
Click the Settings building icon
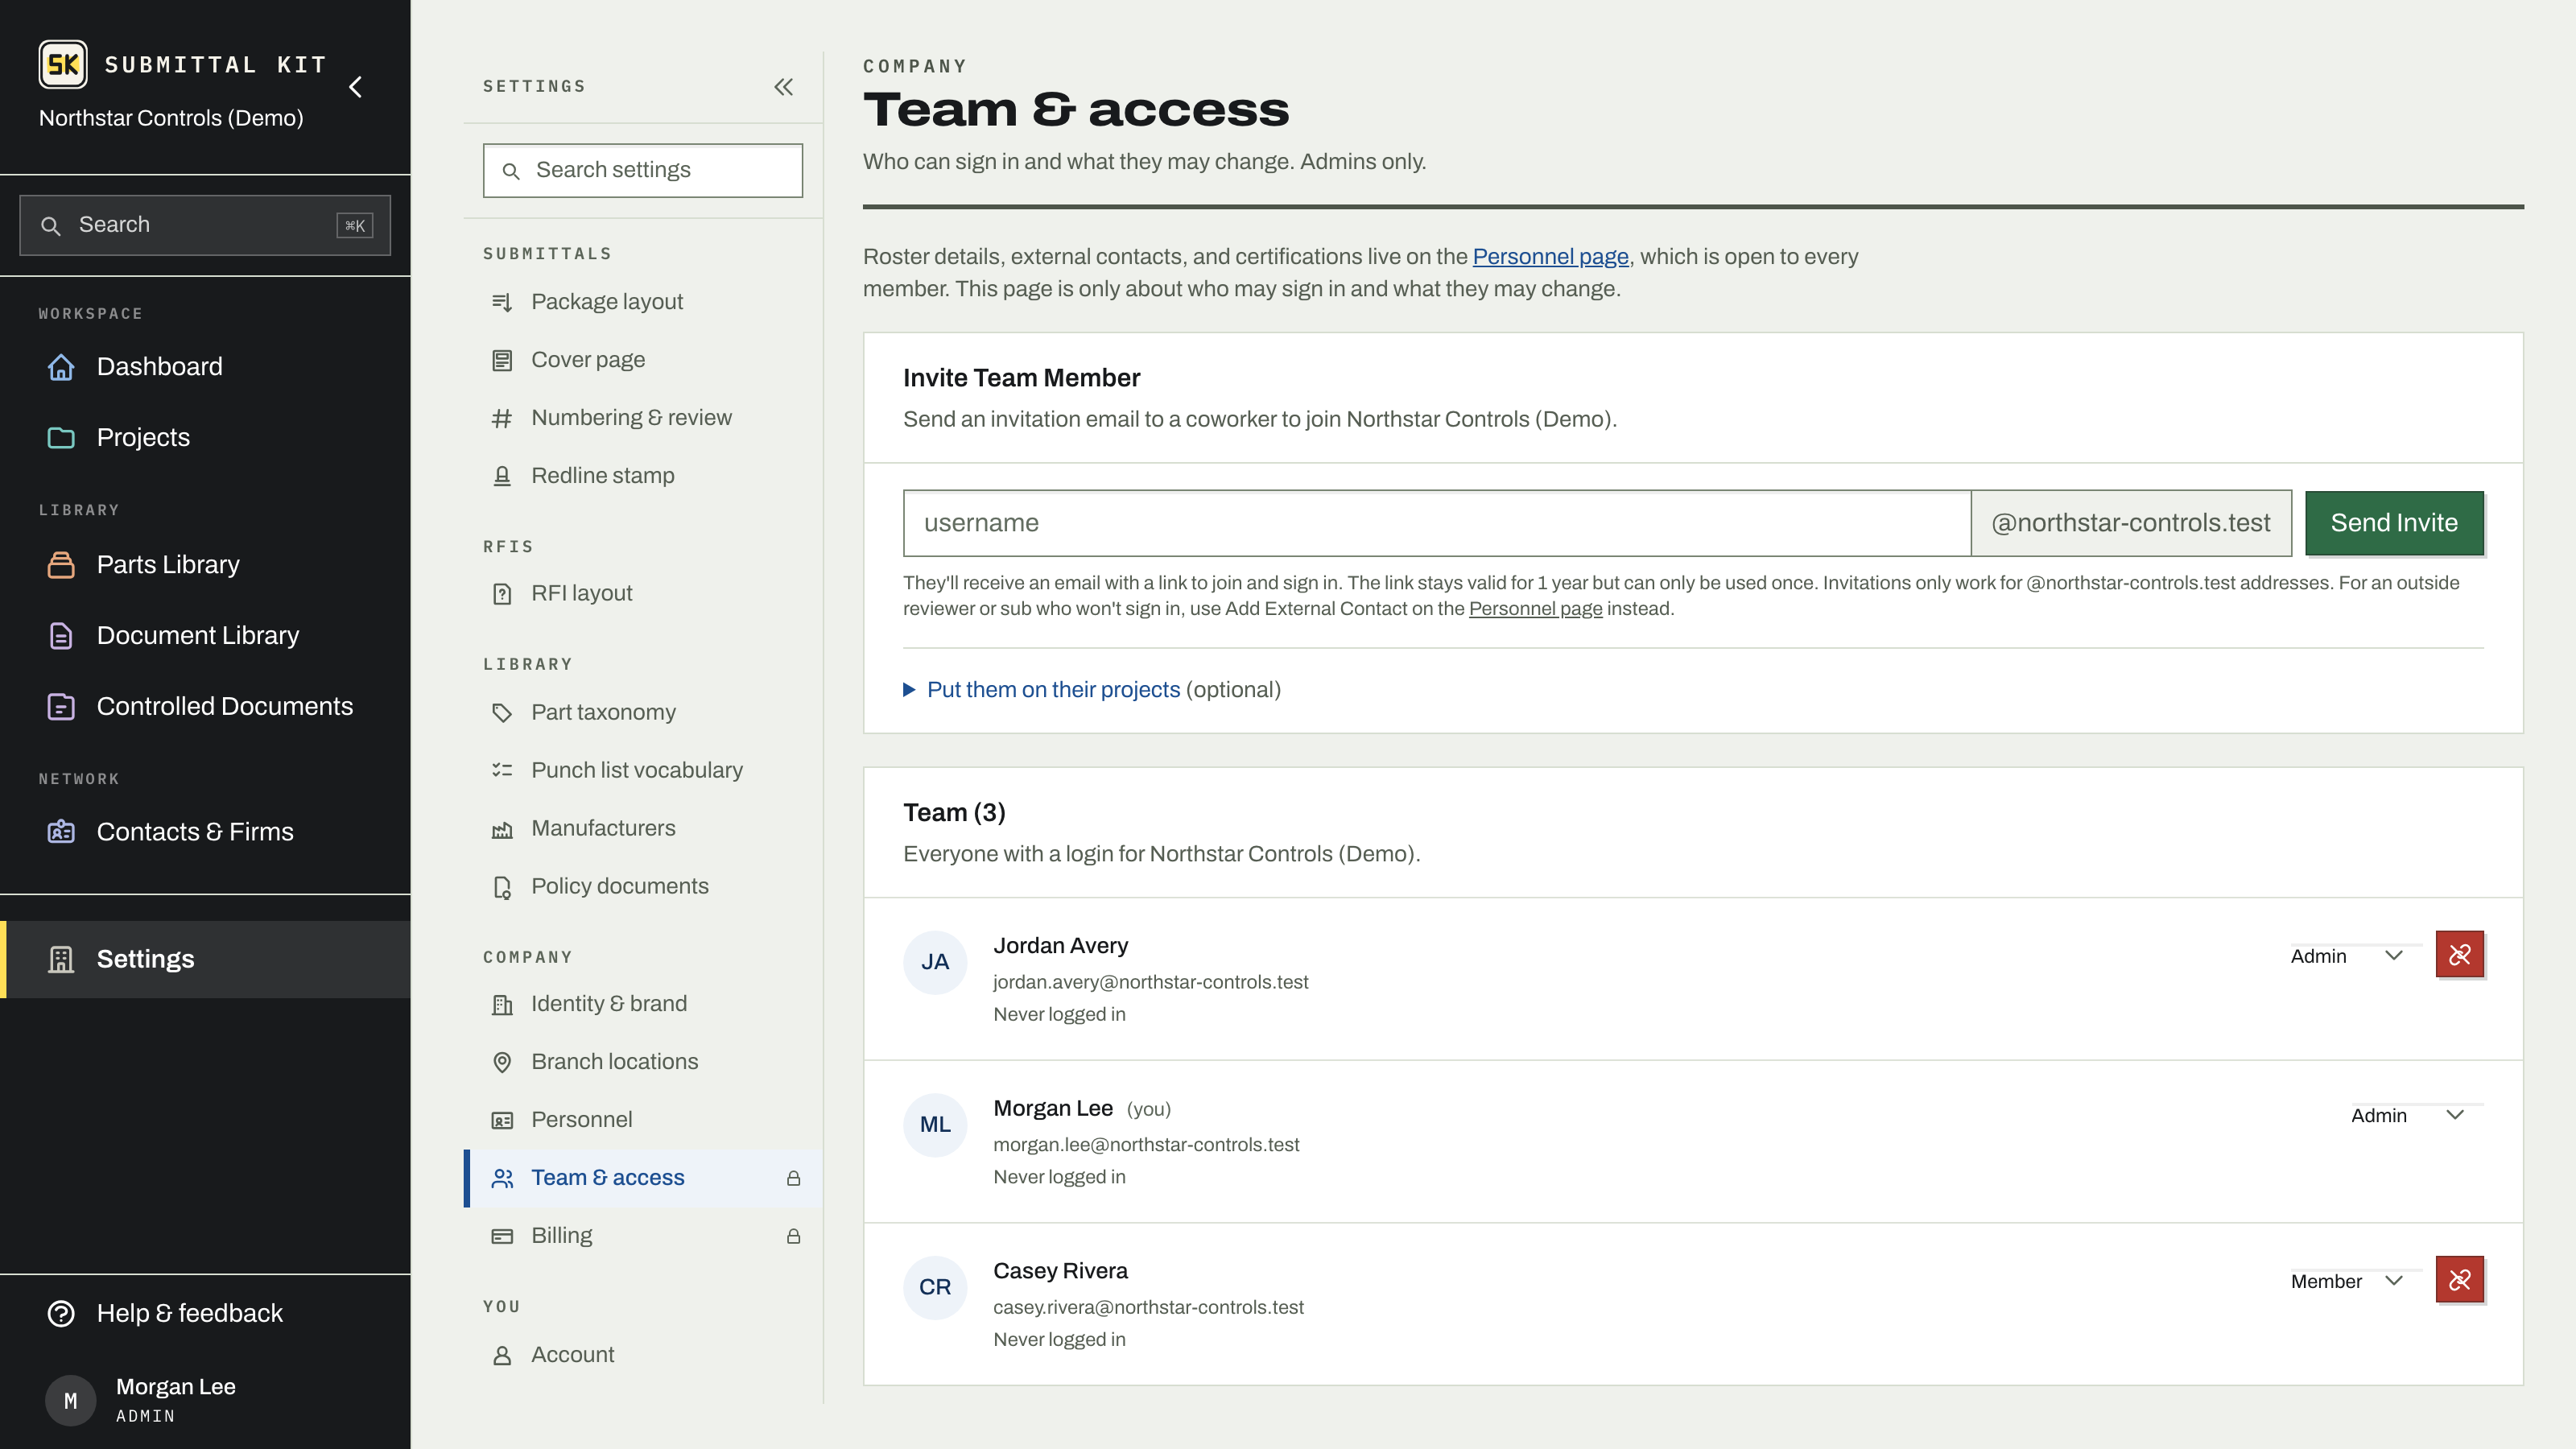click(61, 960)
